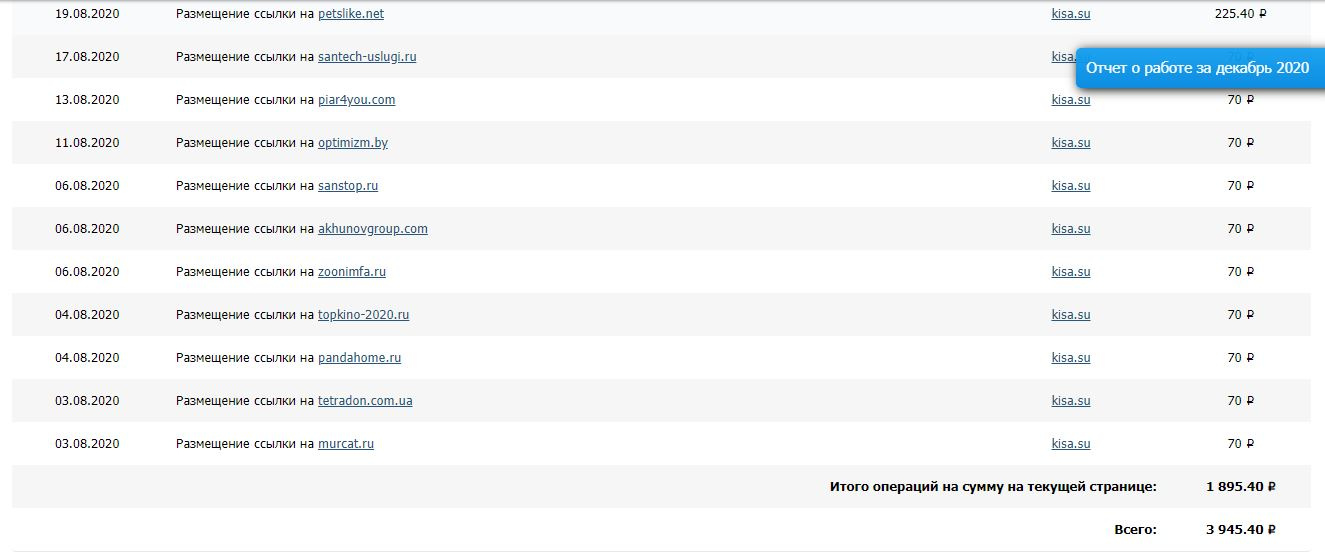The width and height of the screenshot is (1325, 560).
Task: Open the tetradon.com.ua link
Action: tap(365, 401)
